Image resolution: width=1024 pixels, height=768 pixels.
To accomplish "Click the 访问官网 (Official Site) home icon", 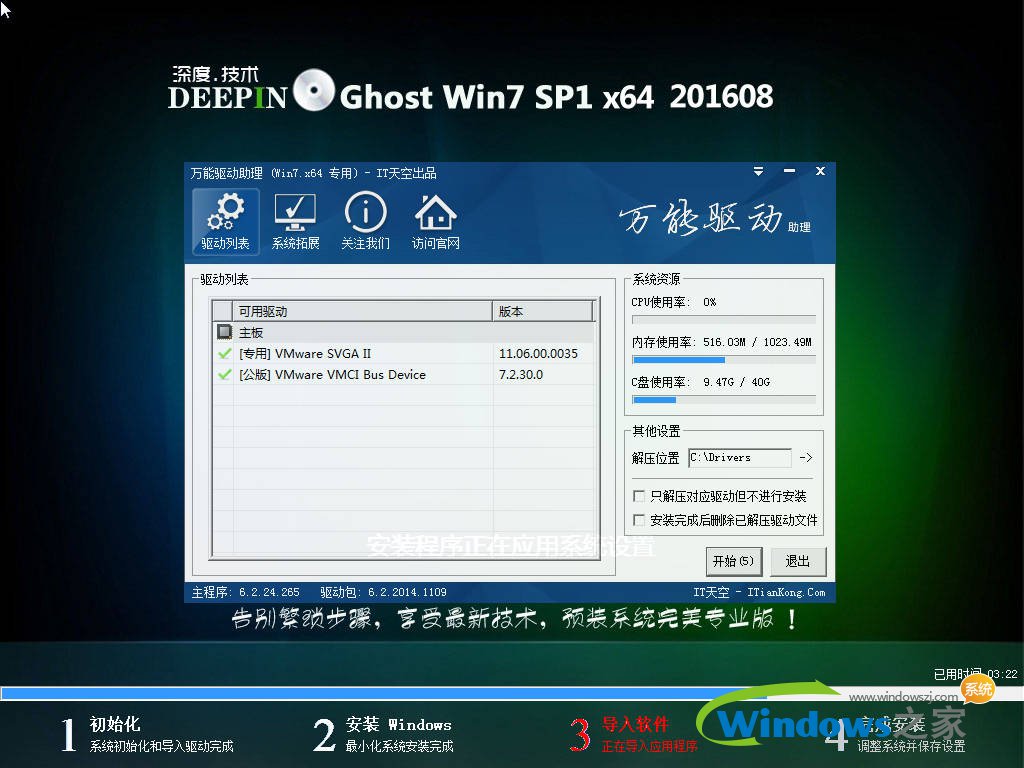I will point(435,221).
